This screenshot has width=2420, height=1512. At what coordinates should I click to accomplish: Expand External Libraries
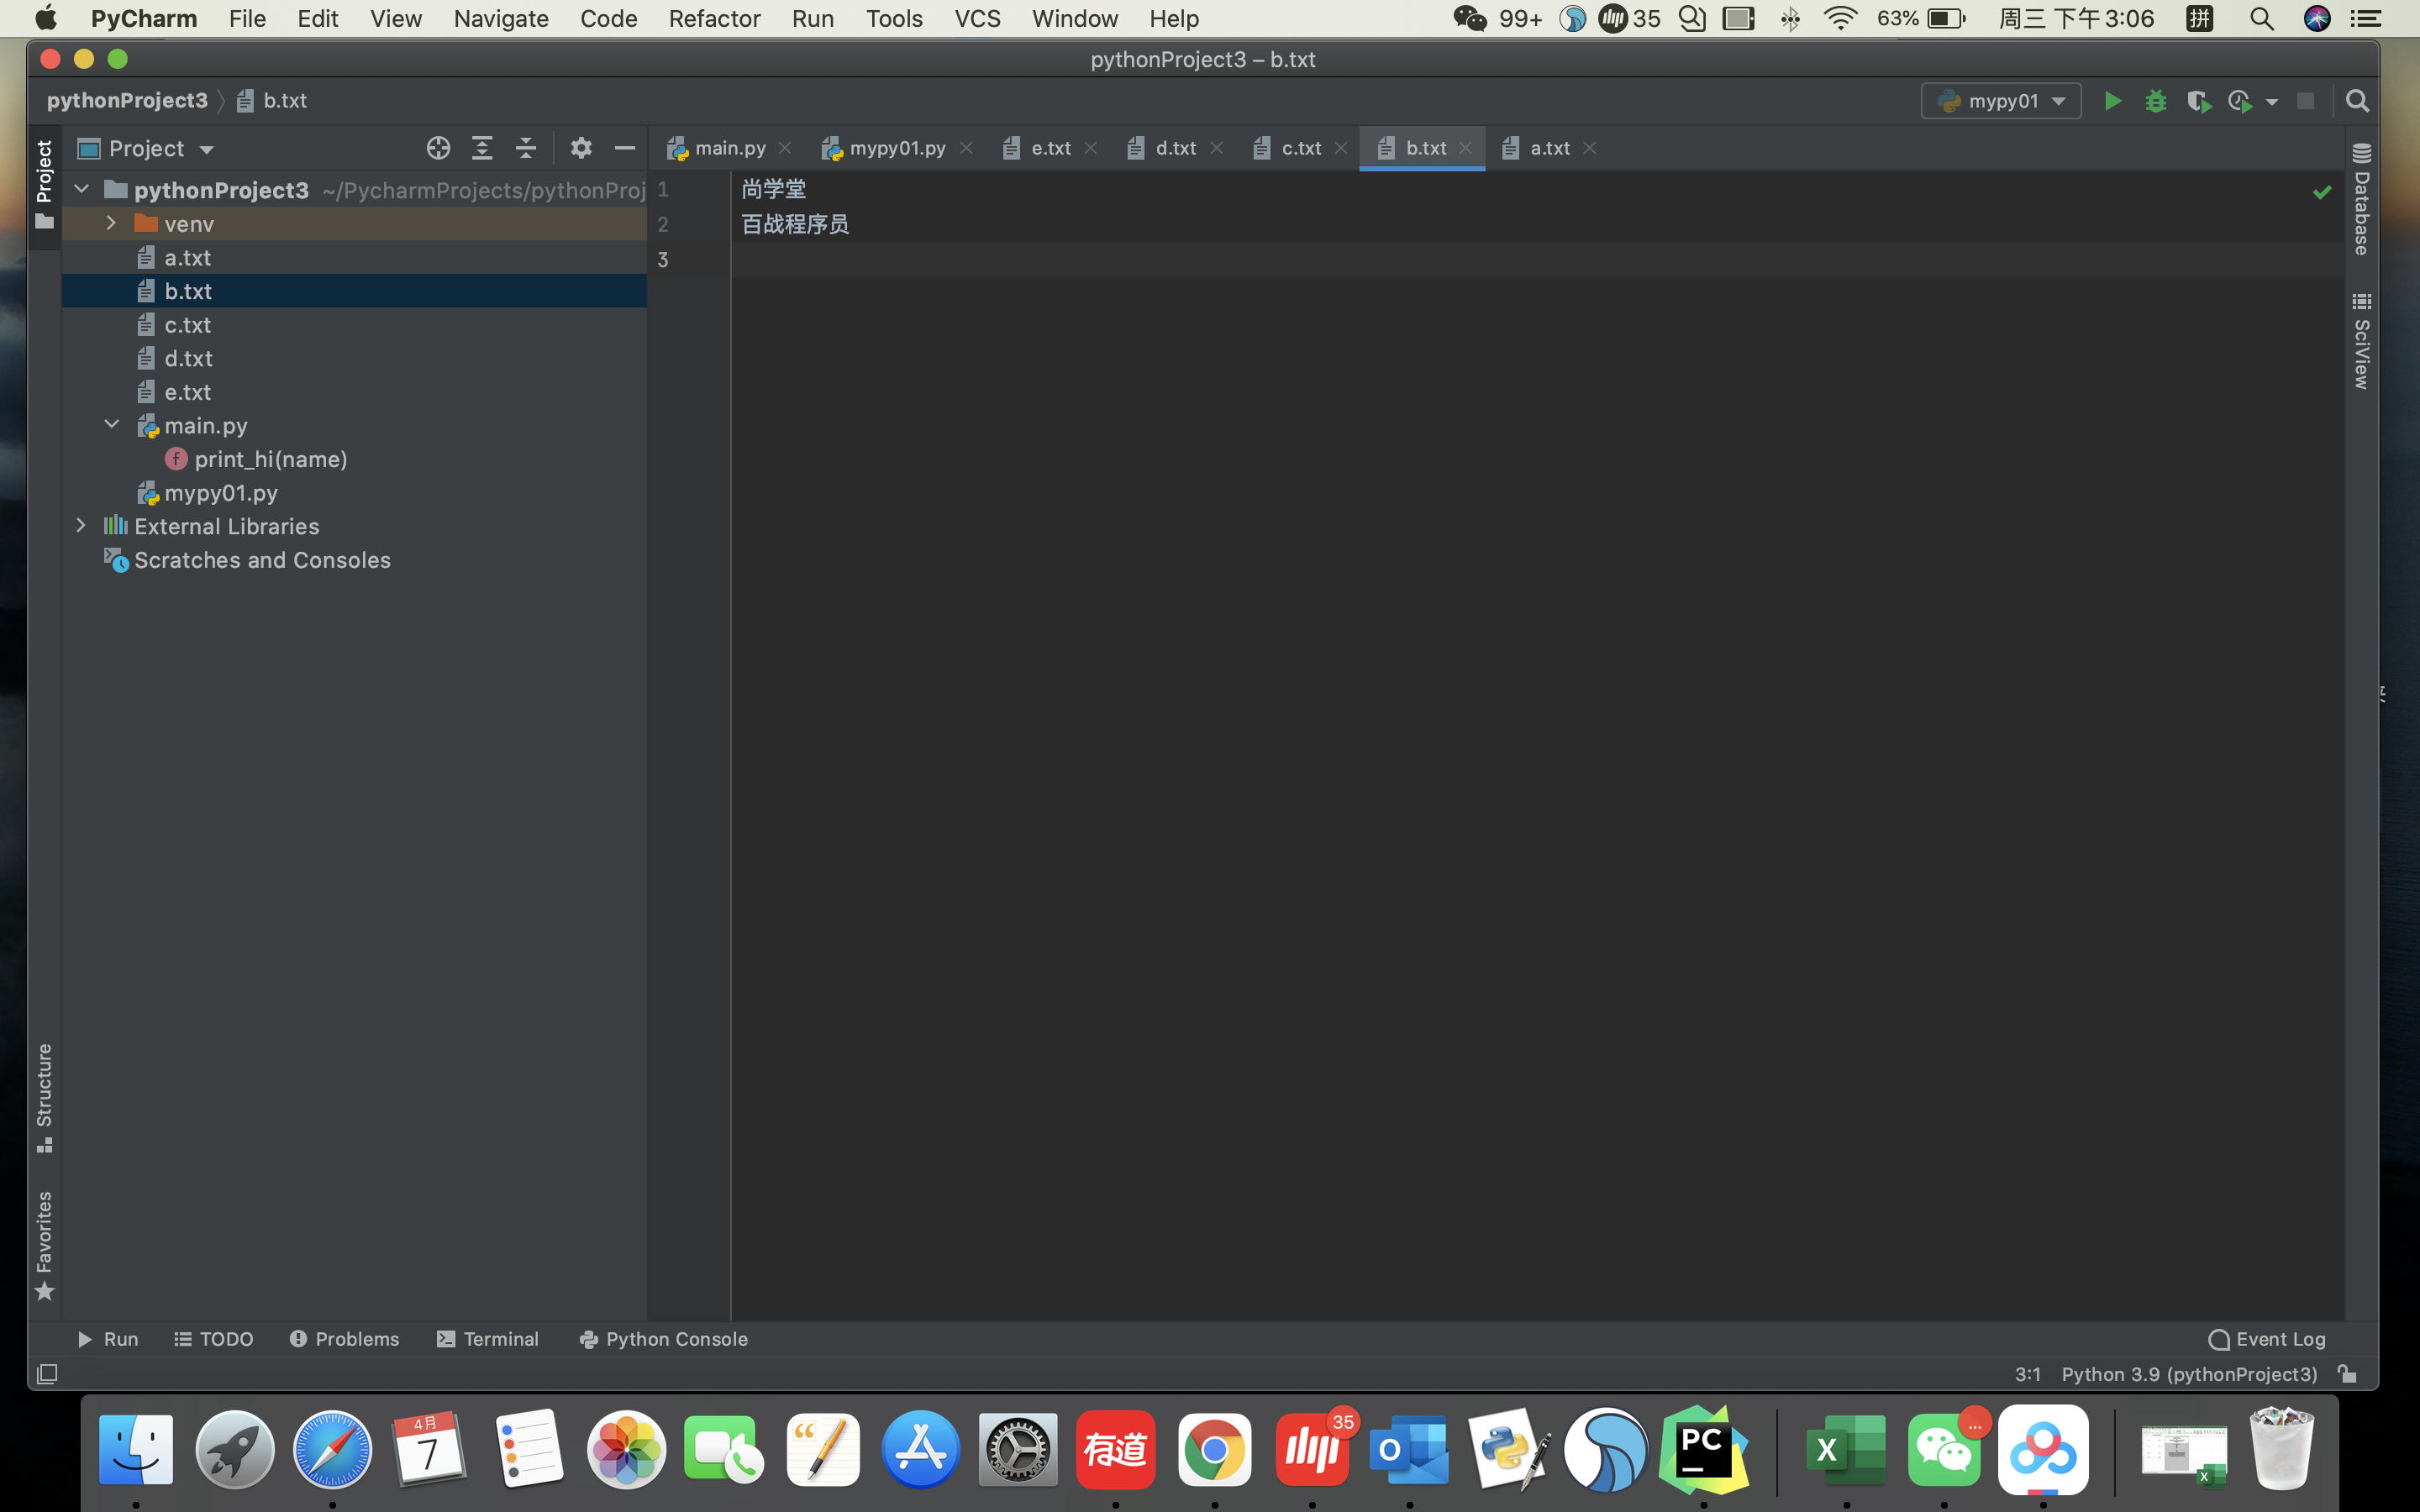(x=81, y=526)
